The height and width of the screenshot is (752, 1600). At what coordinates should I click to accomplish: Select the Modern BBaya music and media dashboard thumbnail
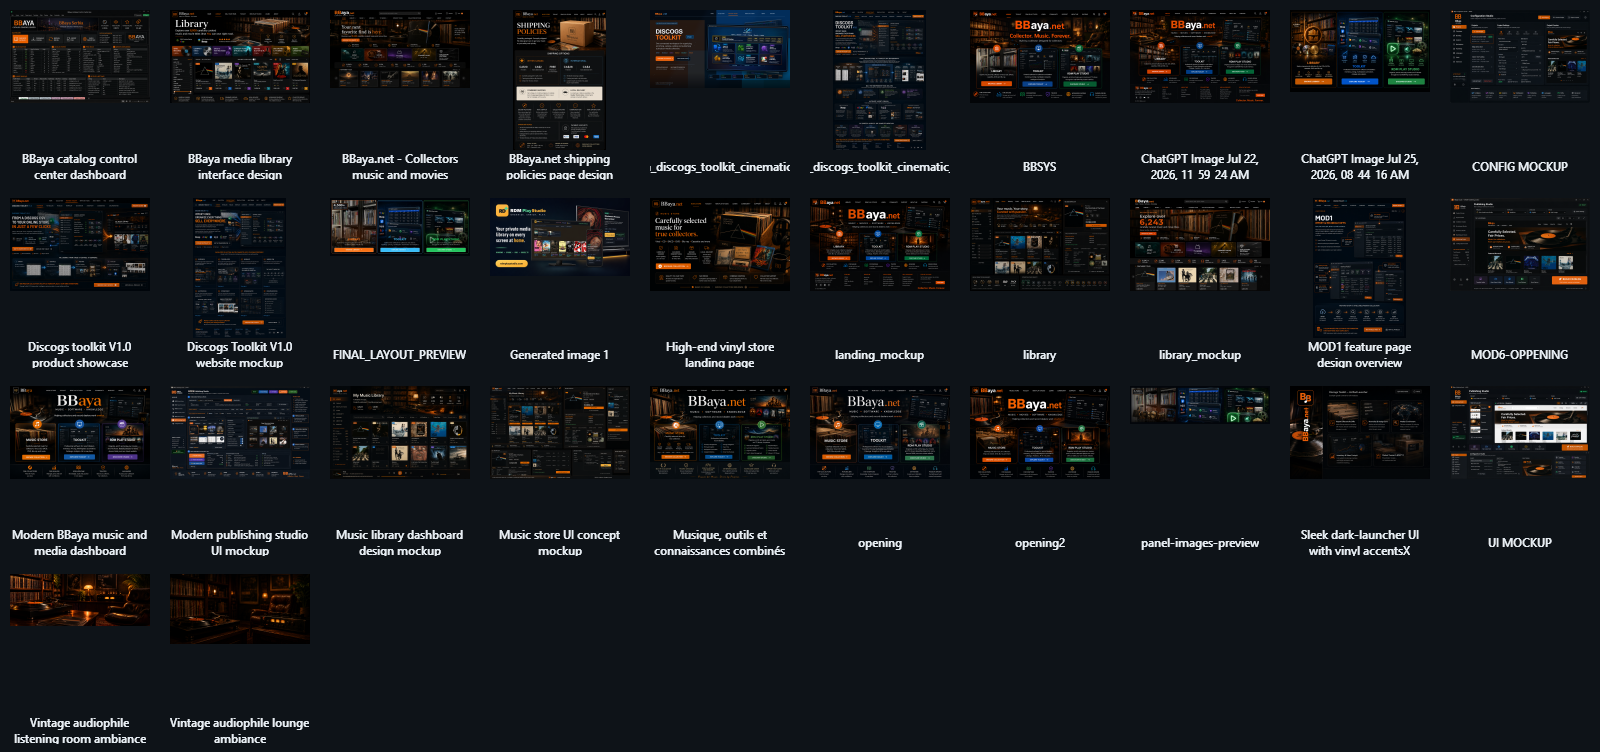pos(80,432)
